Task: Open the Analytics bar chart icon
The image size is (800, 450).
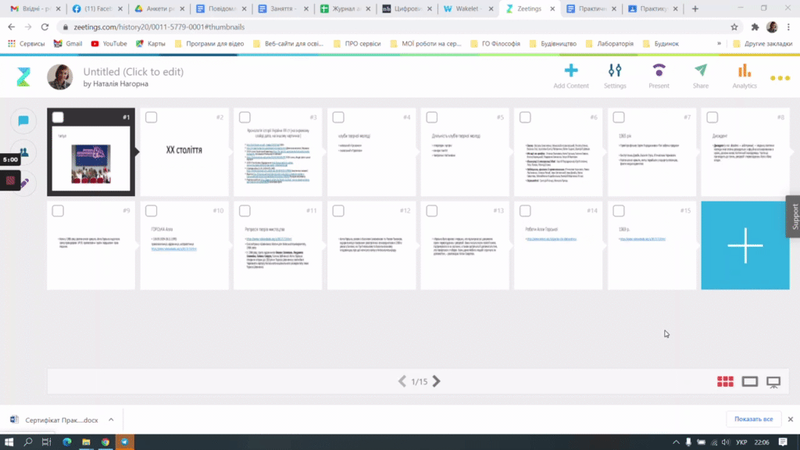Action: [744, 71]
